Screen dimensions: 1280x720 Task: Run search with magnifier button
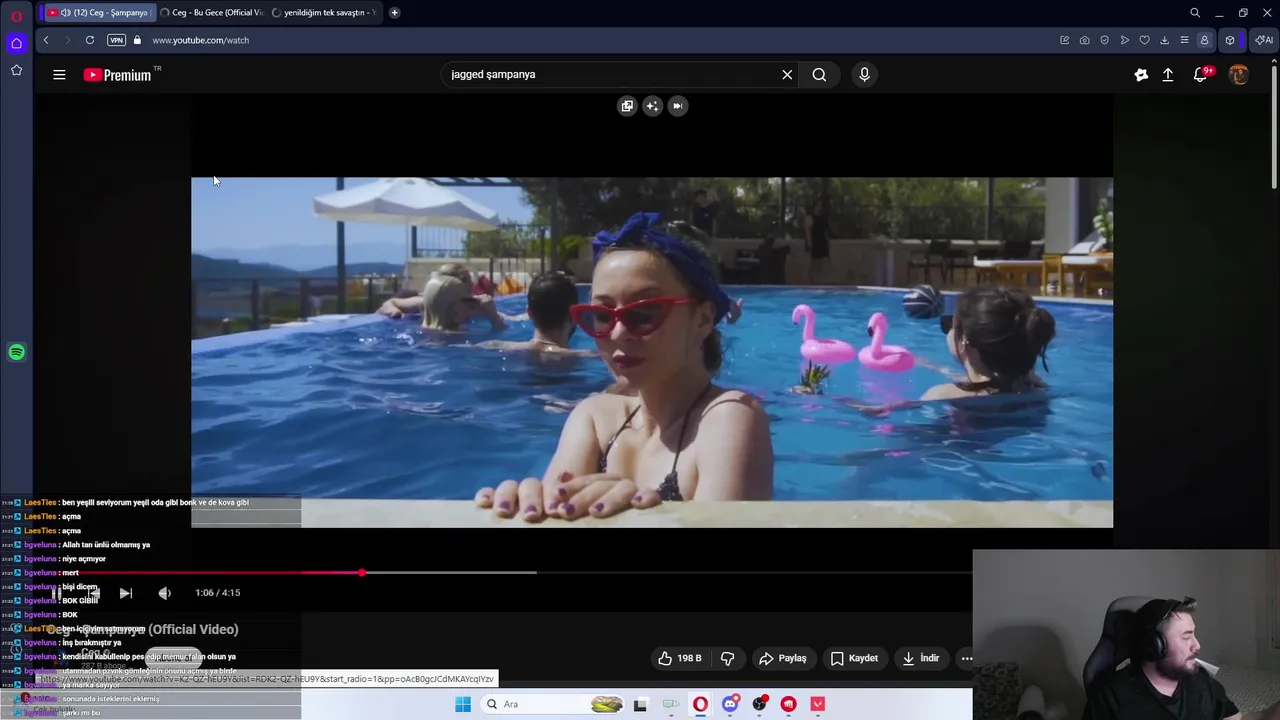819,74
